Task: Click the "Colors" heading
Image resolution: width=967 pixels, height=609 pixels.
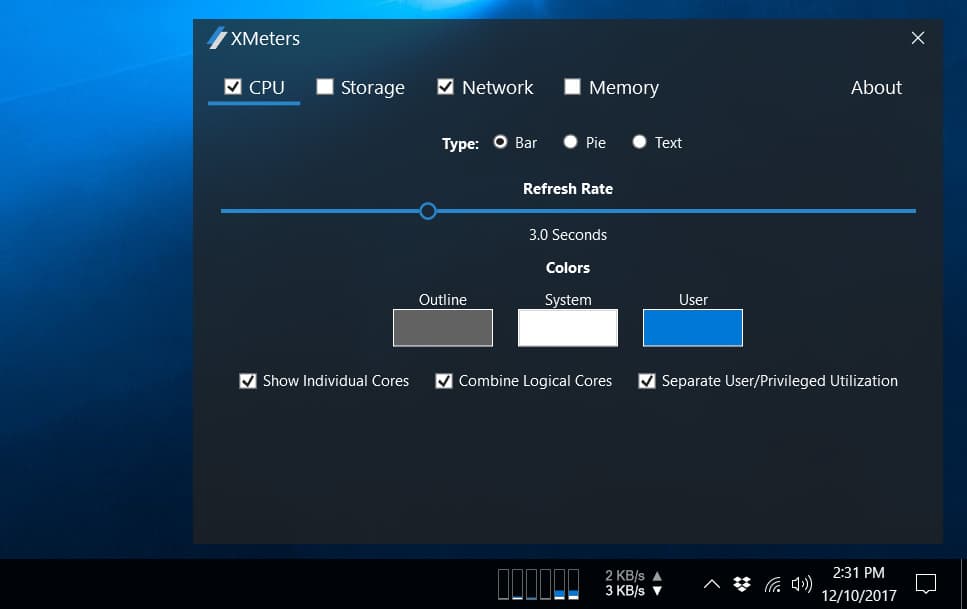Action: pyautogui.click(x=567, y=268)
